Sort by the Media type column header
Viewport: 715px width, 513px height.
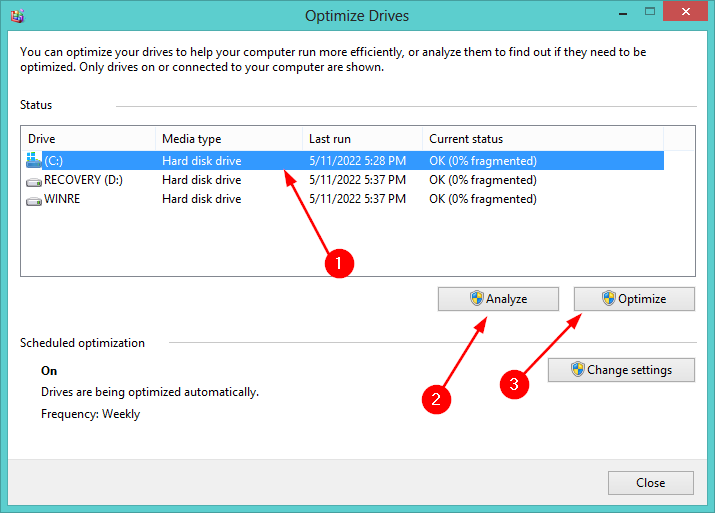pos(229,139)
